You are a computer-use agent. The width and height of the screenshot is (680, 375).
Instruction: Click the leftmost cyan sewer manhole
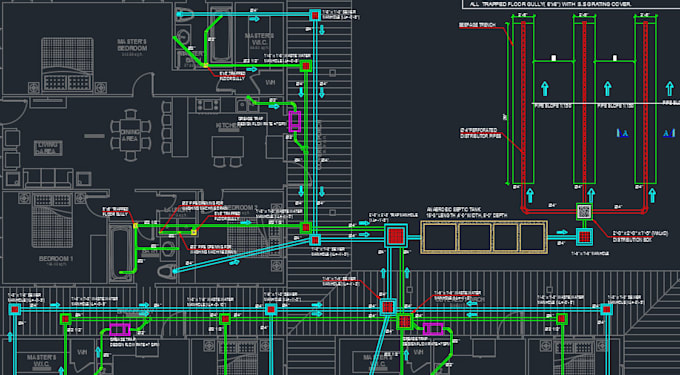[x=15, y=309]
